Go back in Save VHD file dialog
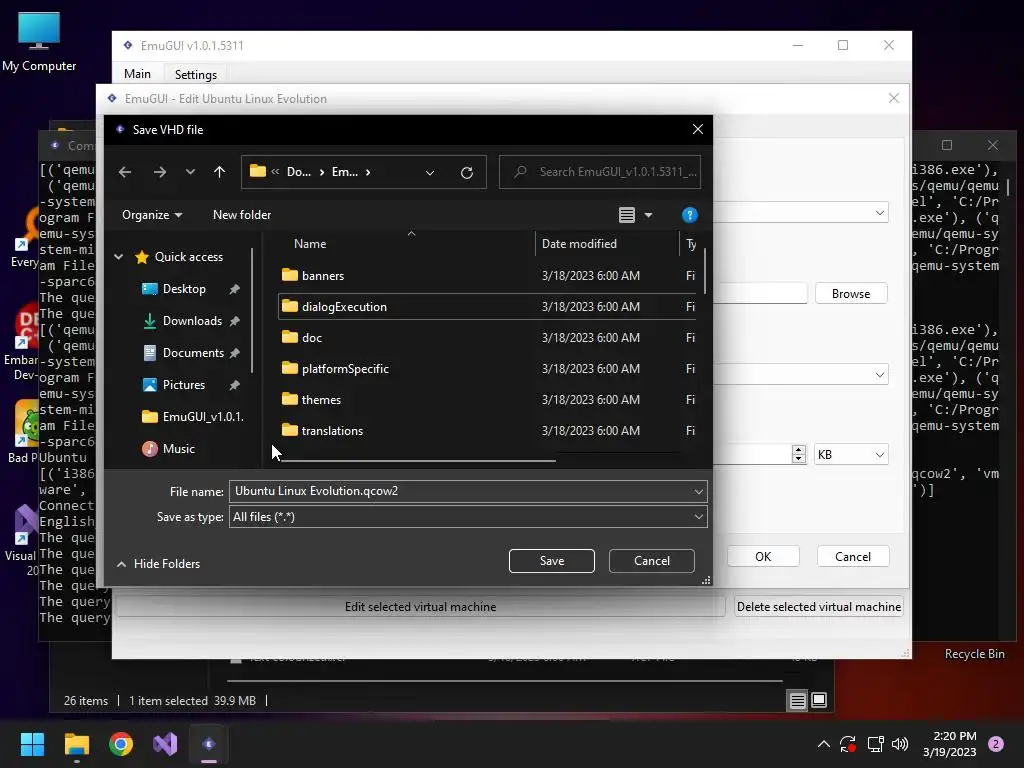1024x768 pixels. [x=125, y=172]
